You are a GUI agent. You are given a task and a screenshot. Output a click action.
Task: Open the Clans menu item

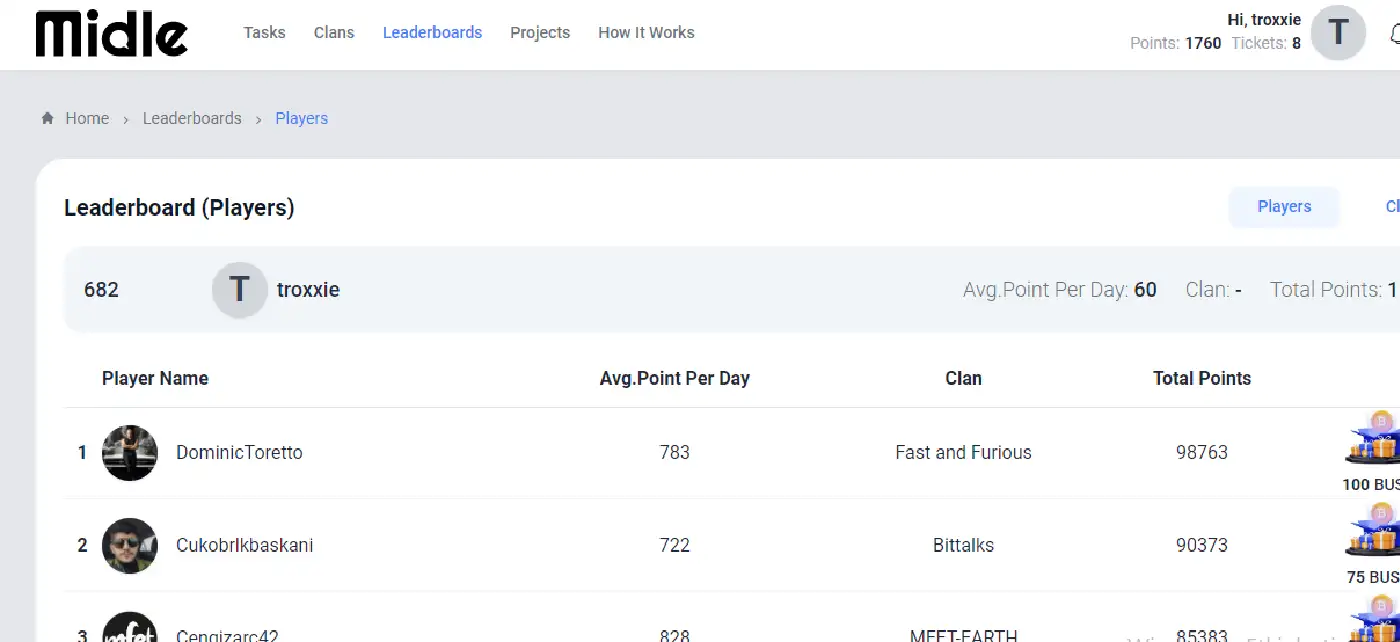click(334, 33)
